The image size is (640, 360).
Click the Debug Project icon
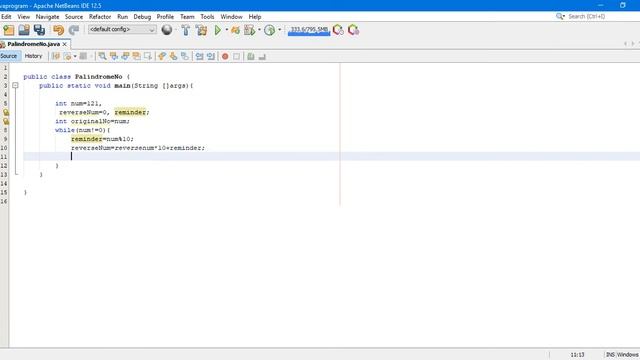tap(236, 30)
